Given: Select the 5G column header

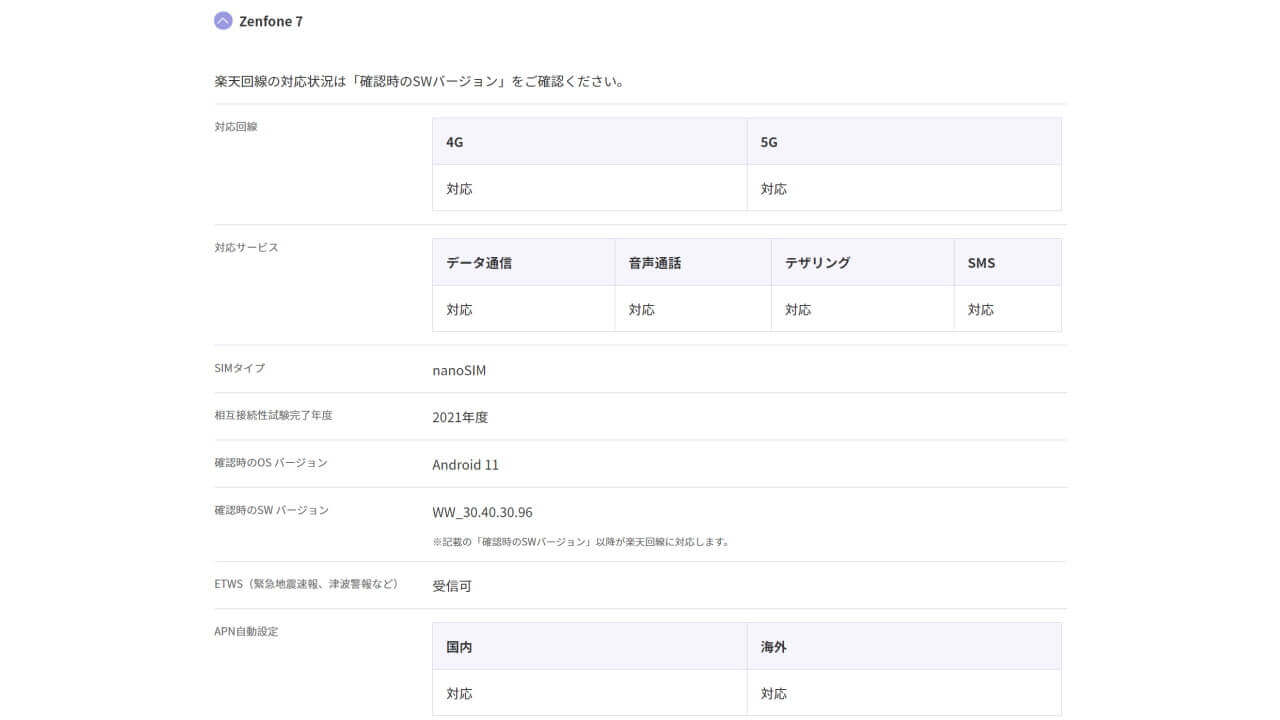Looking at the screenshot, I should tap(770, 142).
